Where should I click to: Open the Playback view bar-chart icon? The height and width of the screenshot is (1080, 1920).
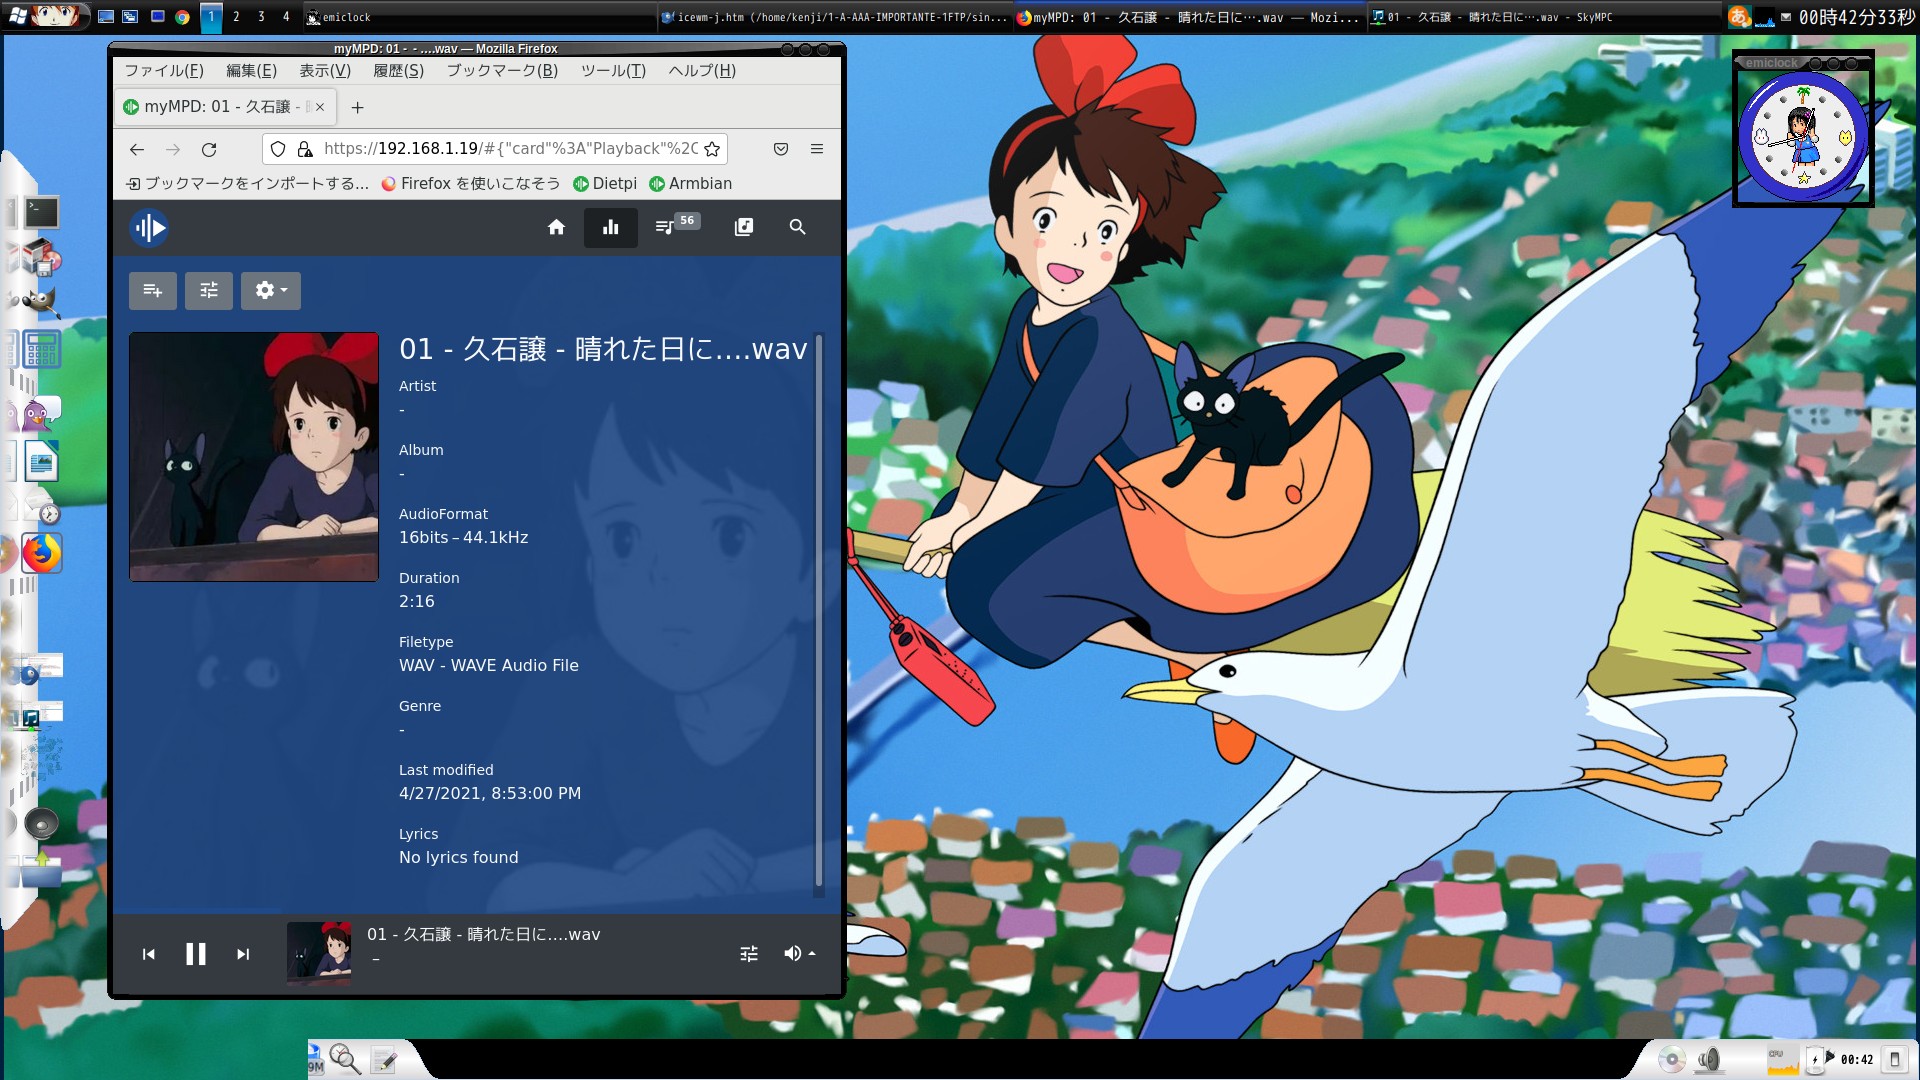pos(610,227)
